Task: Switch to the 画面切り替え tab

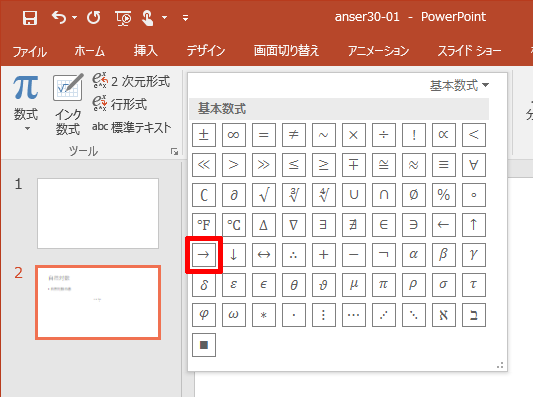Action: [287, 51]
